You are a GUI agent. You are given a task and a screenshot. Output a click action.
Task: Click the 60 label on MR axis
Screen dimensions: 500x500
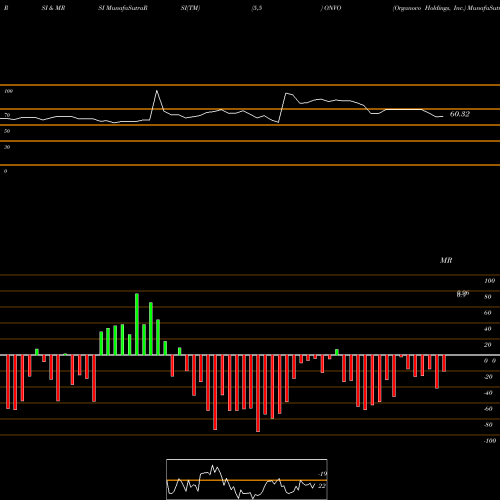coord(488,313)
